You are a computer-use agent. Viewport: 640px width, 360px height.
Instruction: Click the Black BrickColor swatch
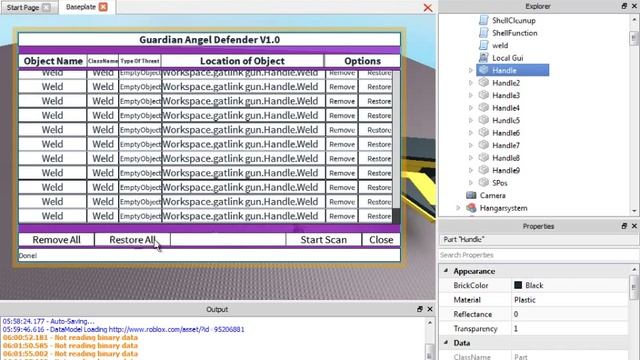click(x=518, y=285)
